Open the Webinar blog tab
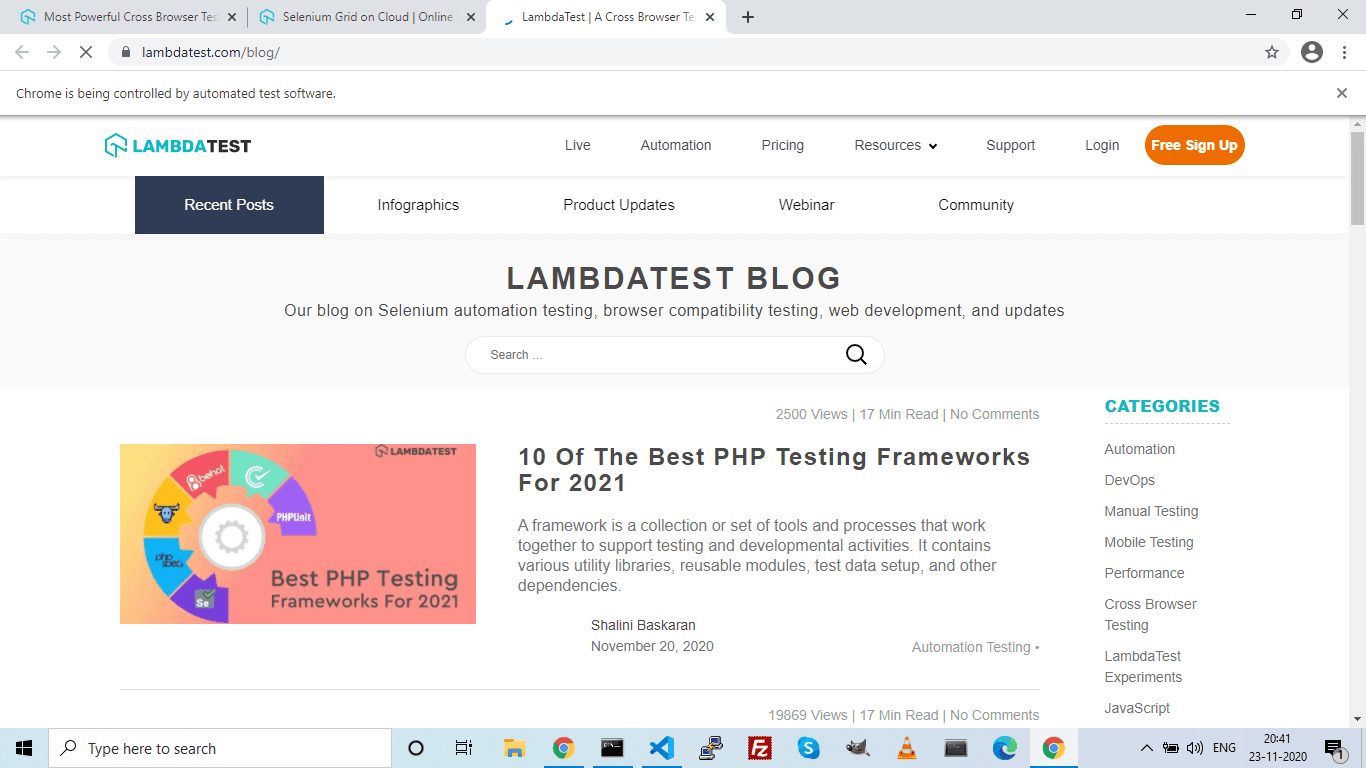This screenshot has height=768, width=1366. [807, 205]
